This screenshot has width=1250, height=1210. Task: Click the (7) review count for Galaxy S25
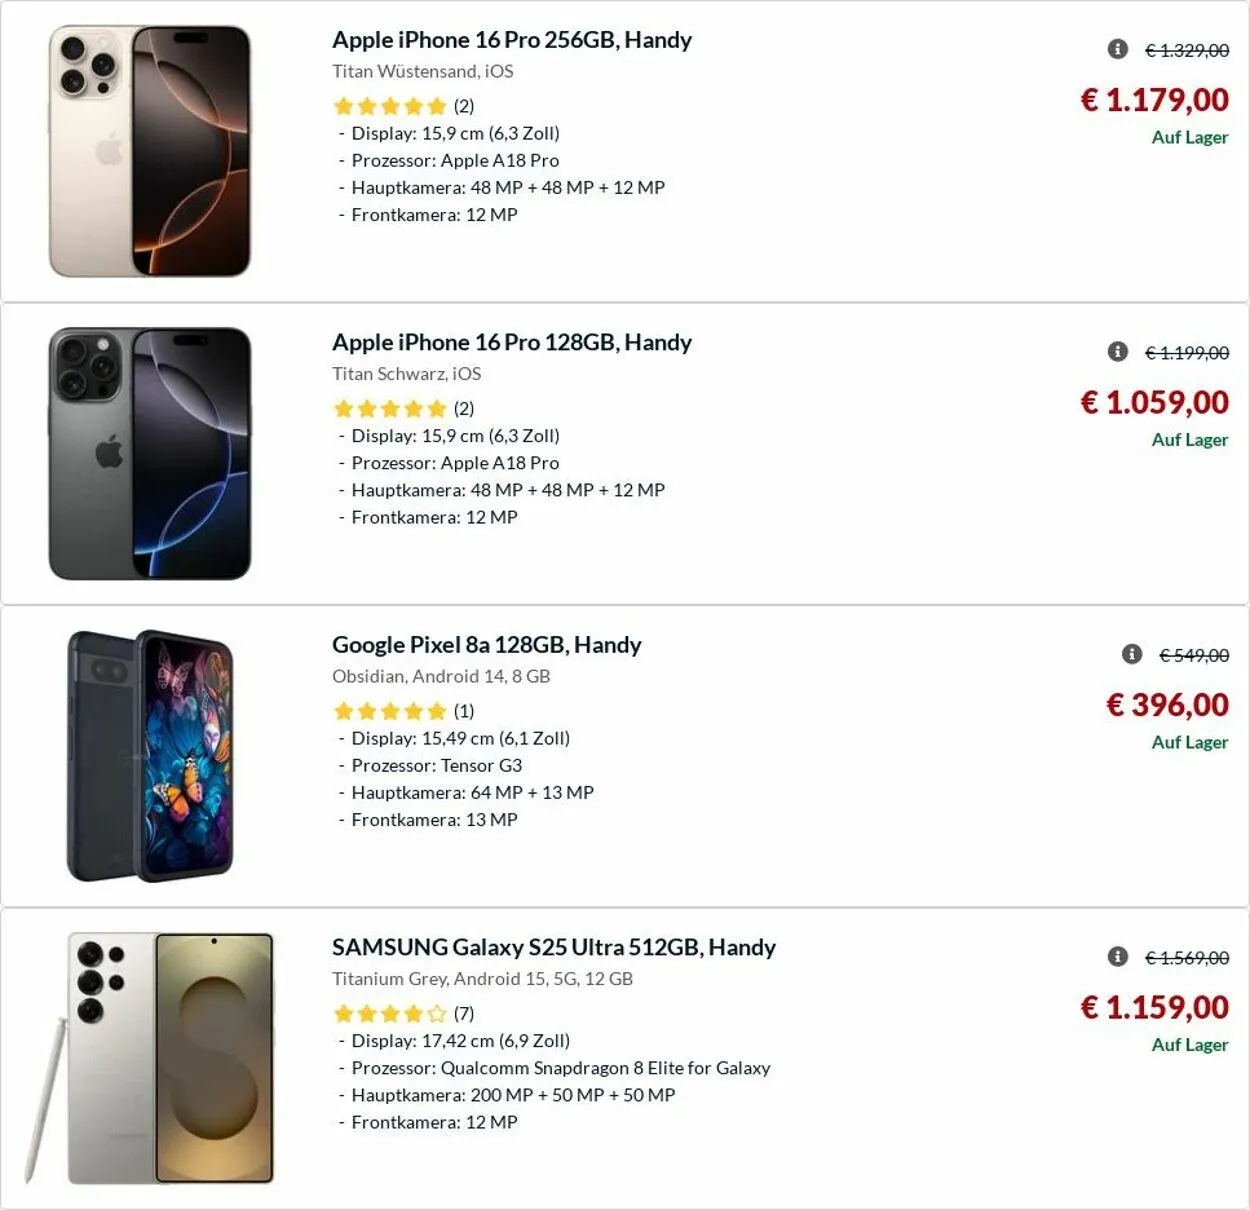pos(464,1014)
